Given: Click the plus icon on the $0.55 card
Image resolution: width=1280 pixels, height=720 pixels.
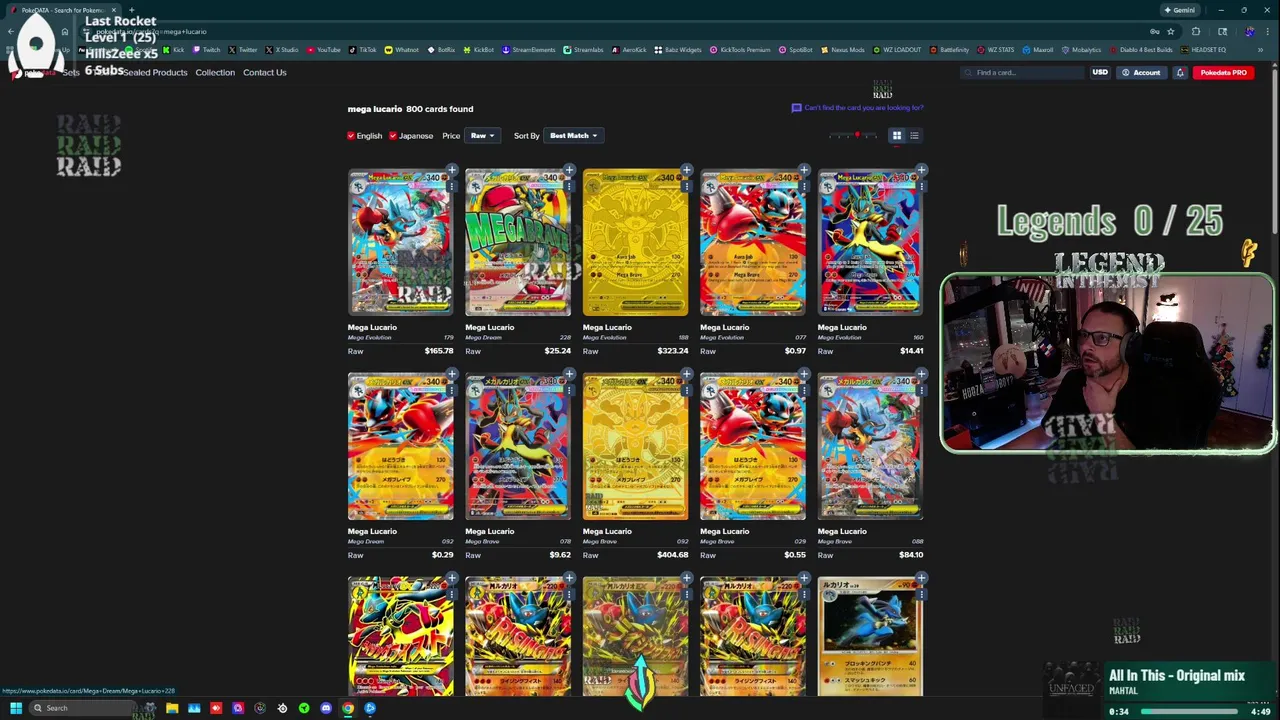Looking at the screenshot, I should point(804,374).
